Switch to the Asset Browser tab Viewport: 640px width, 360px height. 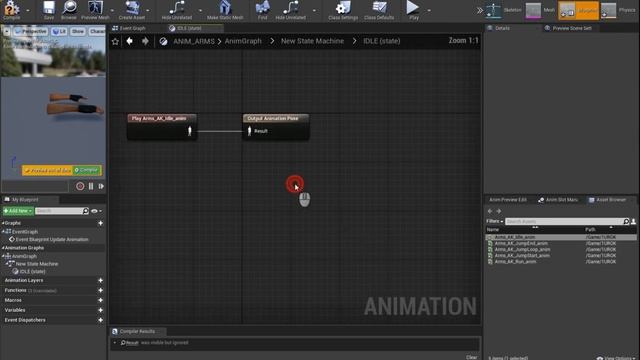click(x=611, y=200)
